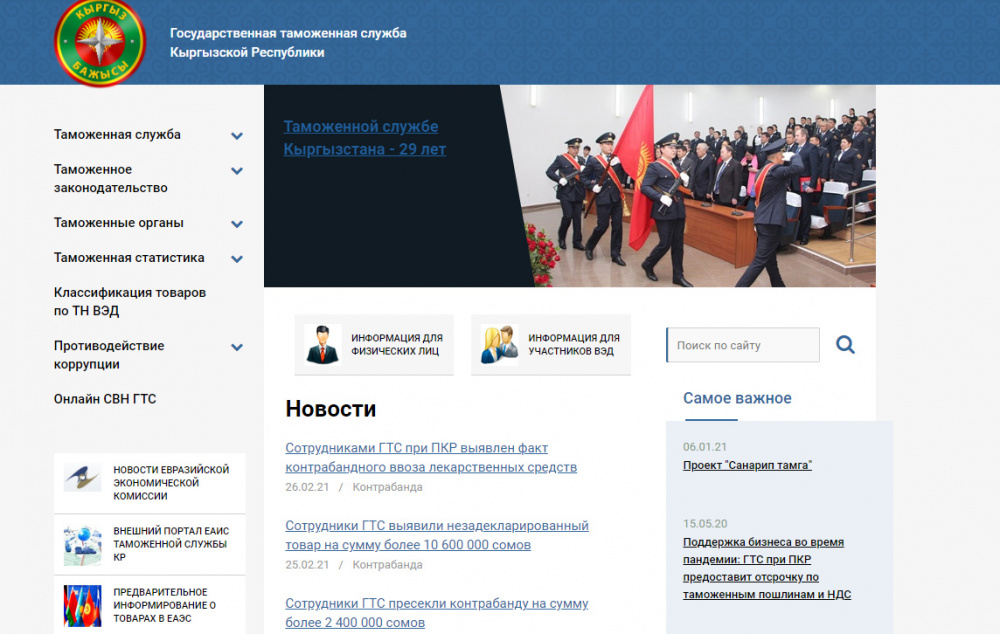Expand the Таможенная статистика chevron

[x=237, y=259]
